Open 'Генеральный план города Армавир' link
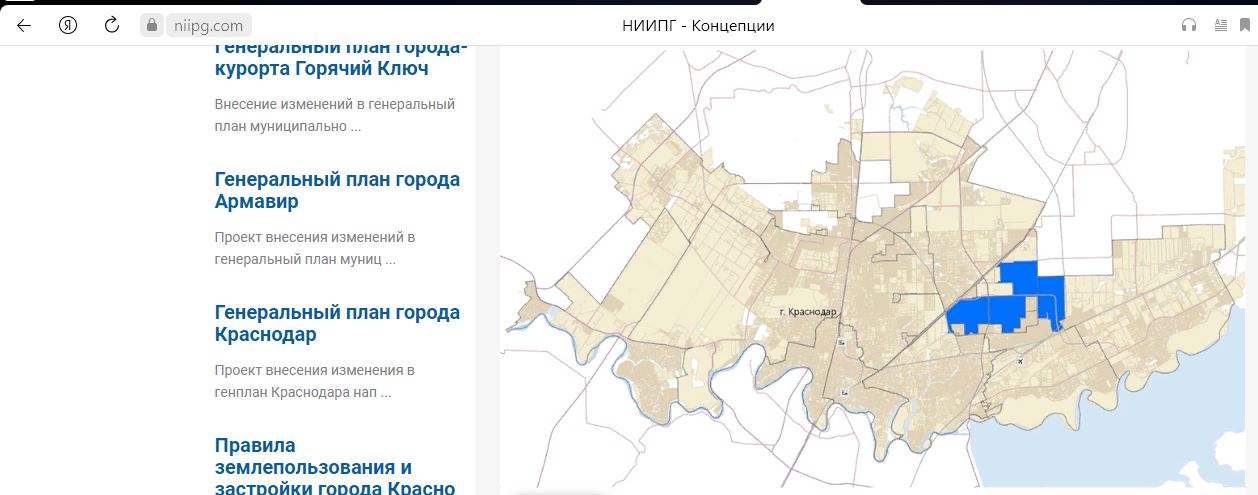1258x495 pixels. [337, 190]
